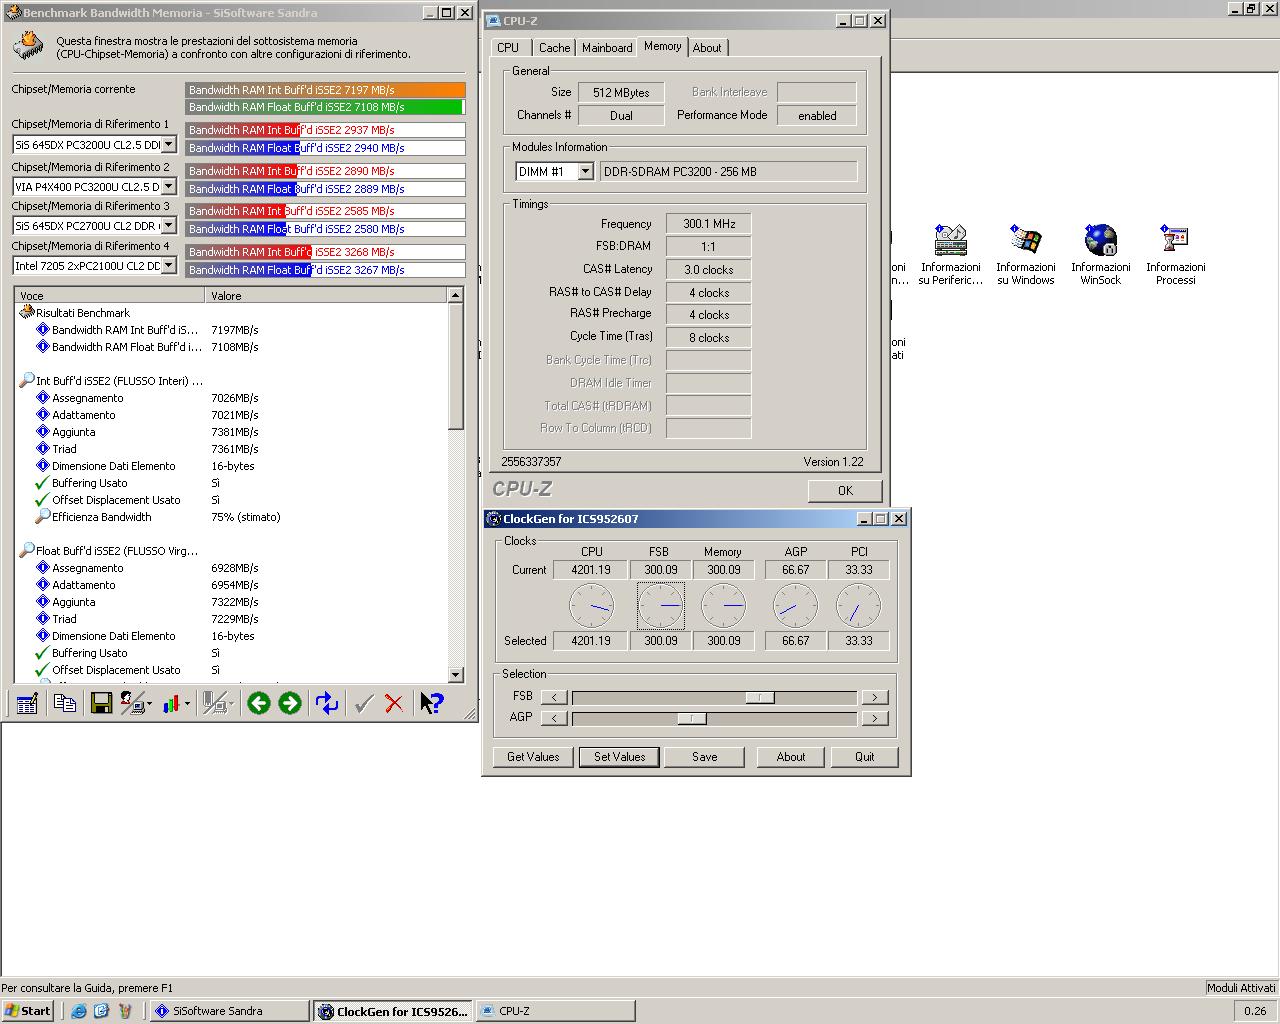Viewport: 1280px width, 1024px height.
Task: Click Get Values in ClockGen
Action: coord(533,757)
